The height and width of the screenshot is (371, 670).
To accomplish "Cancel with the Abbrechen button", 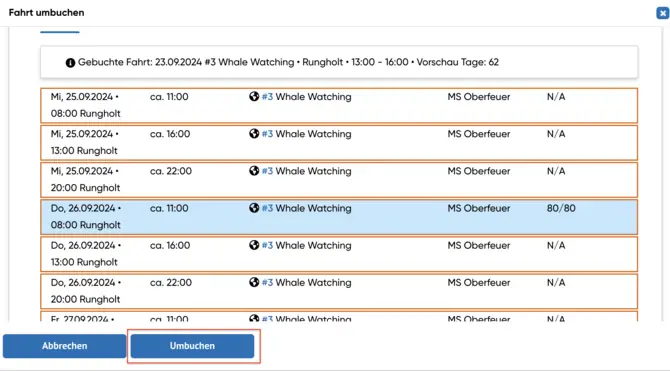I will 65,346.
